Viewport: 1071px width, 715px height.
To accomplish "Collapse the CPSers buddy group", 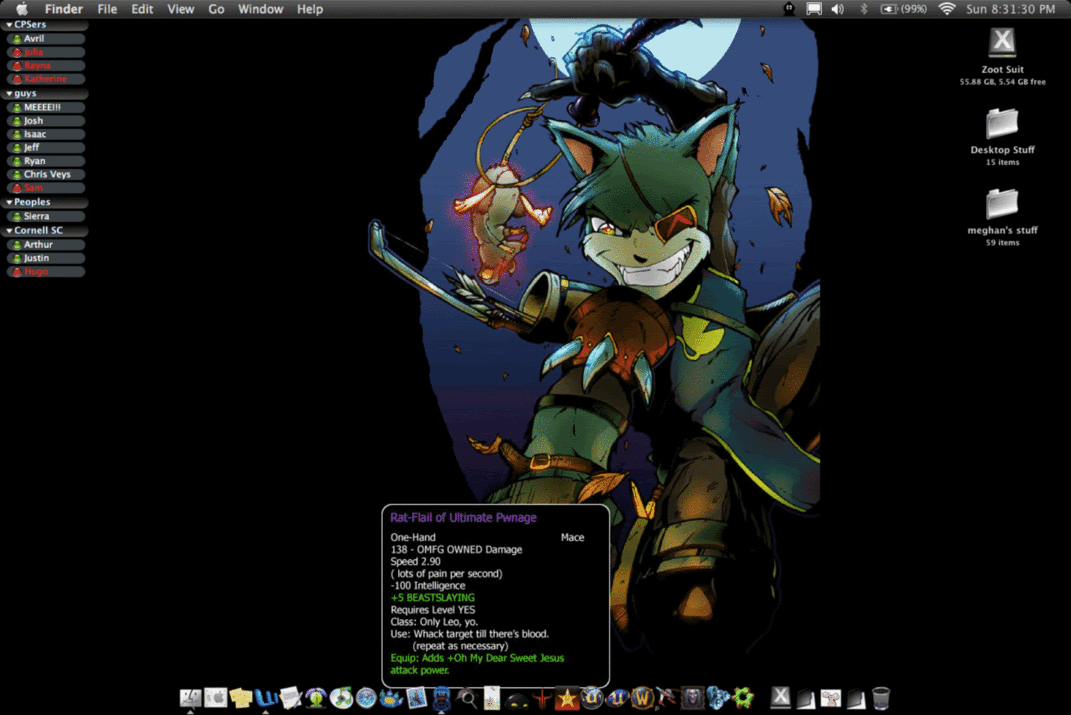I will [9, 25].
